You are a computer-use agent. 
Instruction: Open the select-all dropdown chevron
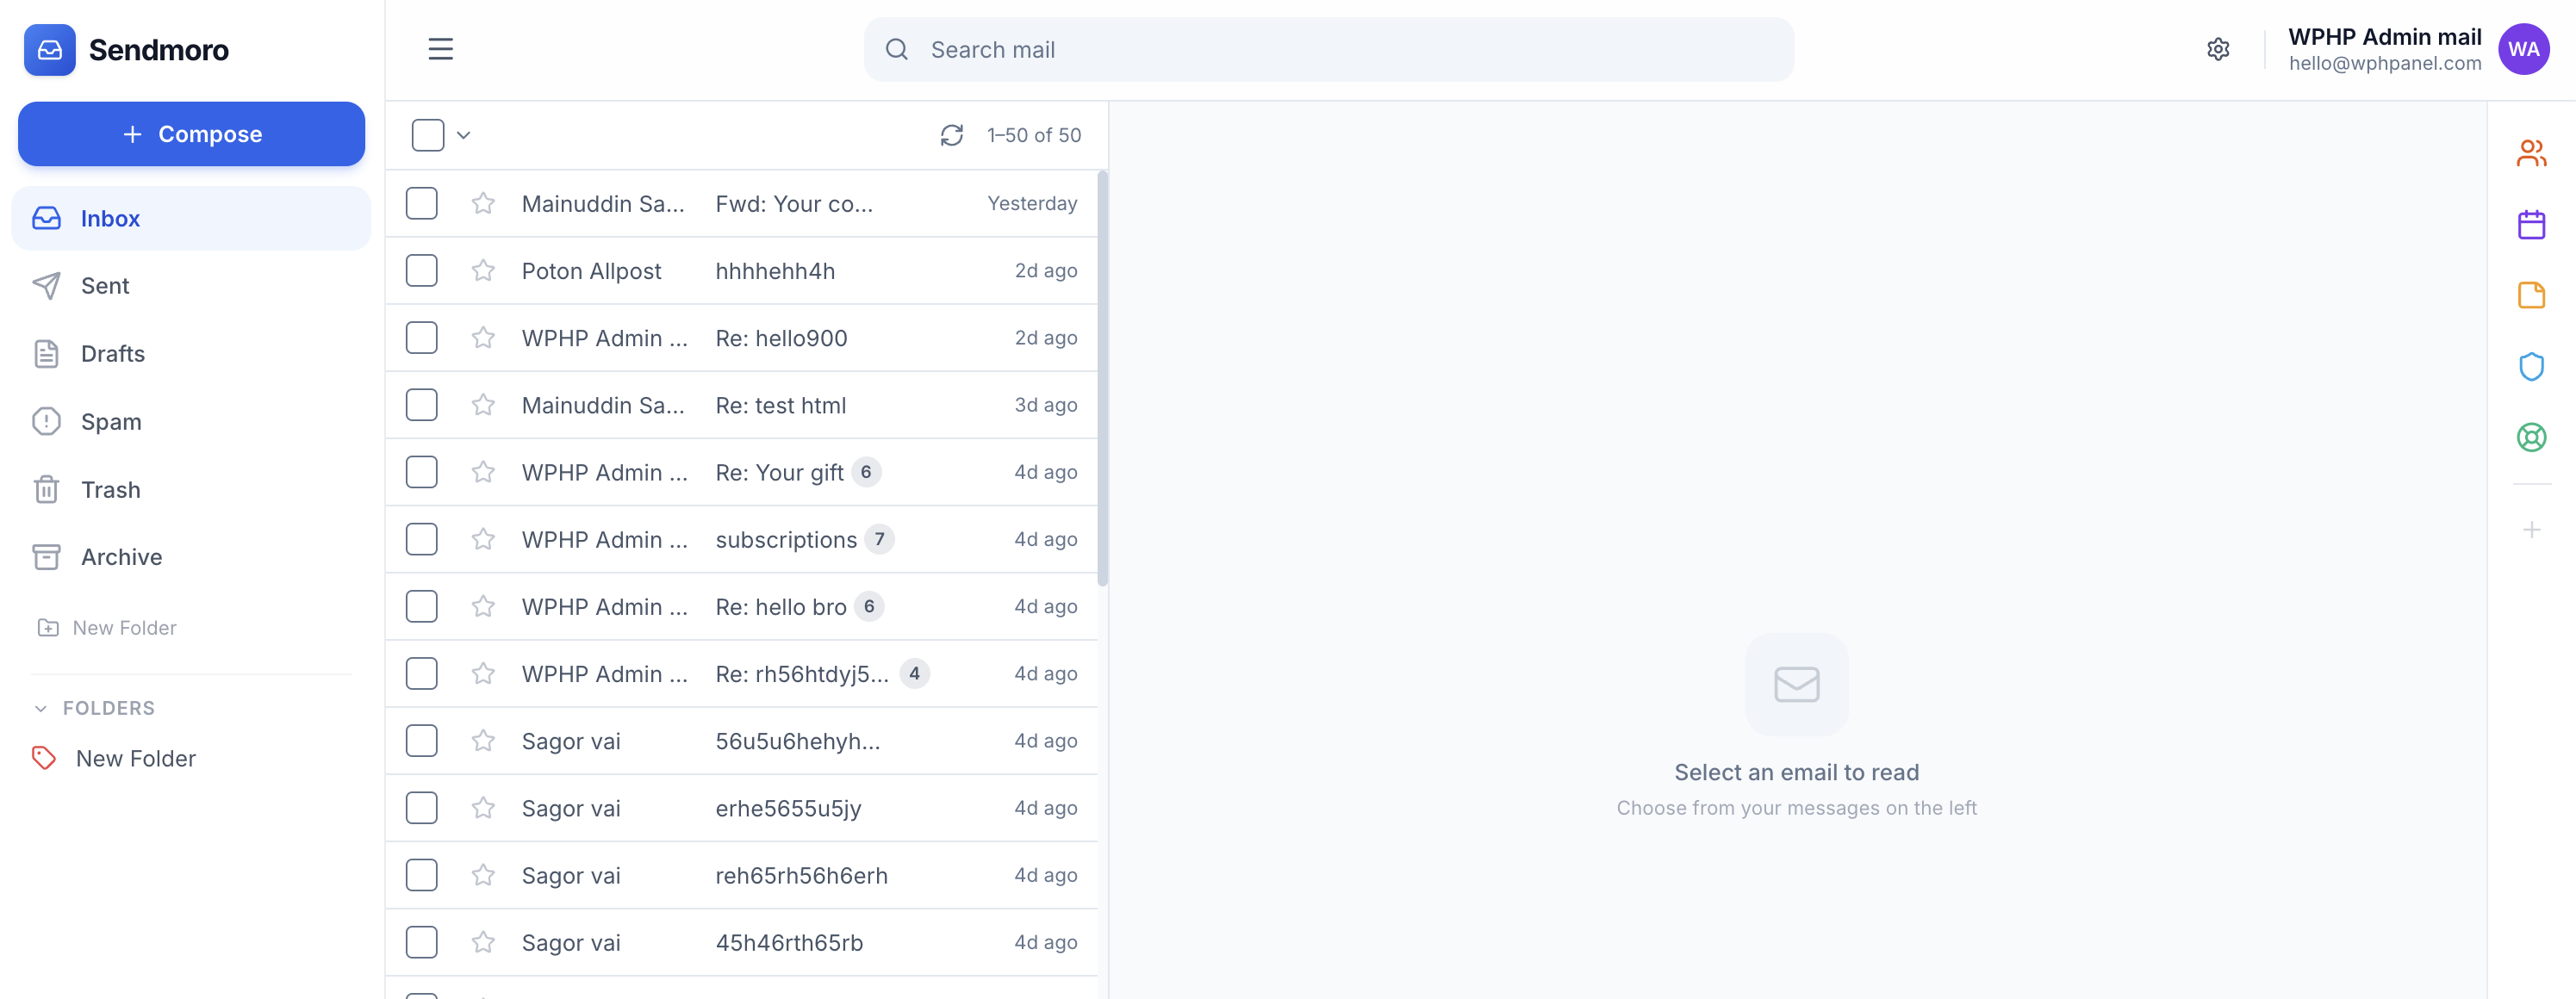pos(464,135)
